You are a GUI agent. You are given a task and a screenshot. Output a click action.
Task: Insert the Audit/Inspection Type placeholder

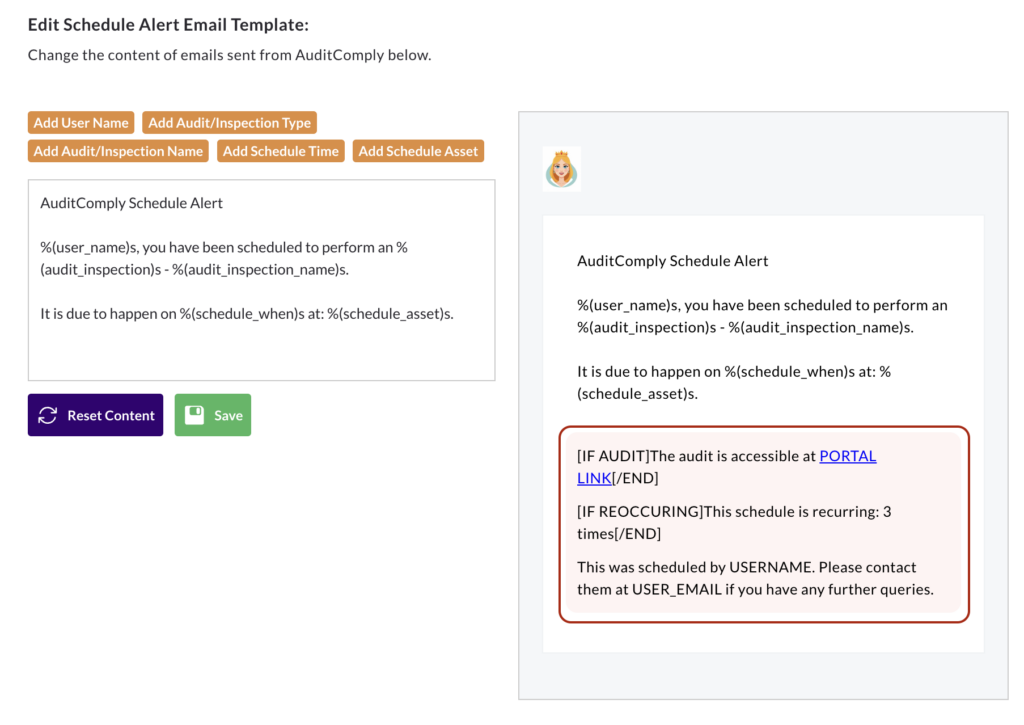pyautogui.click(x=229, y=123)
